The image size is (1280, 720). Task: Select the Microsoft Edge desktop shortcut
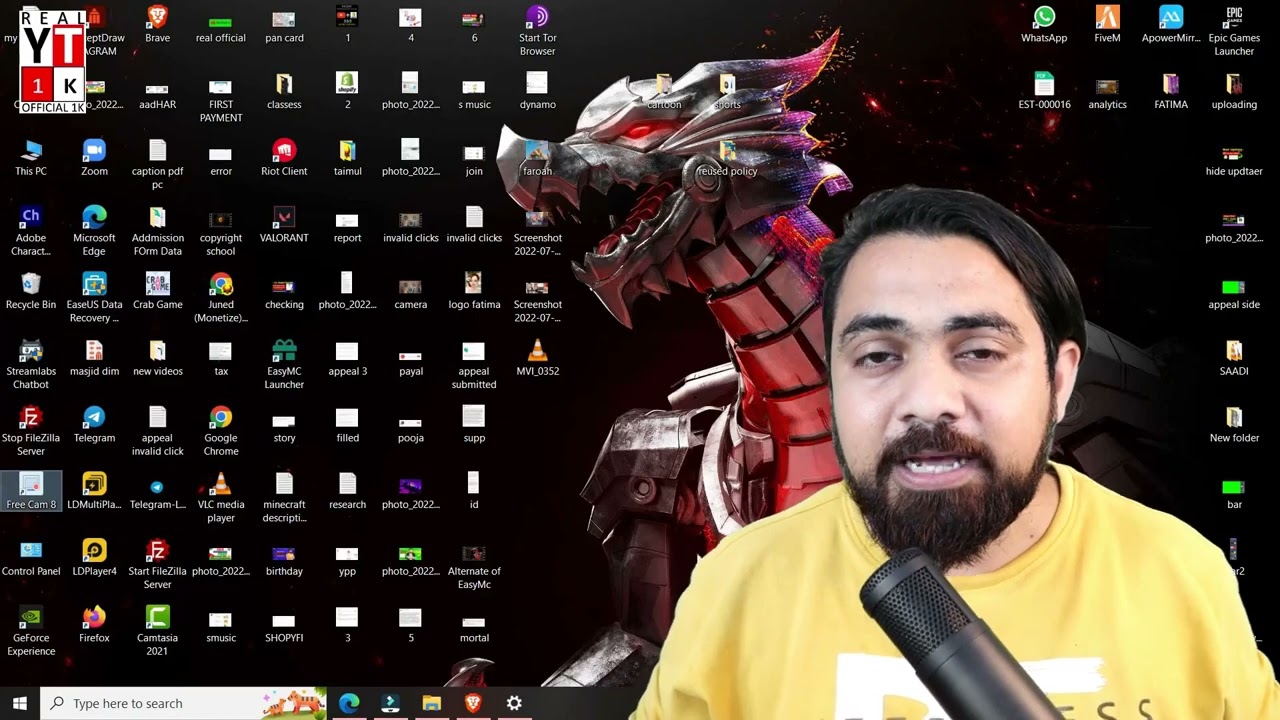(94, 231)
